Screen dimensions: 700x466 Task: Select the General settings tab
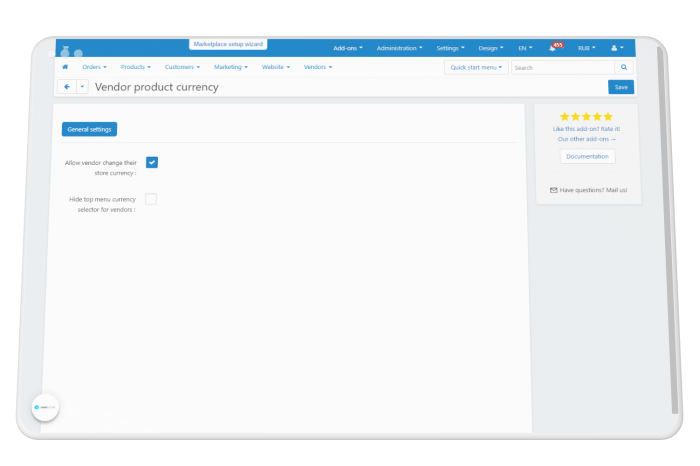point(89,129)
